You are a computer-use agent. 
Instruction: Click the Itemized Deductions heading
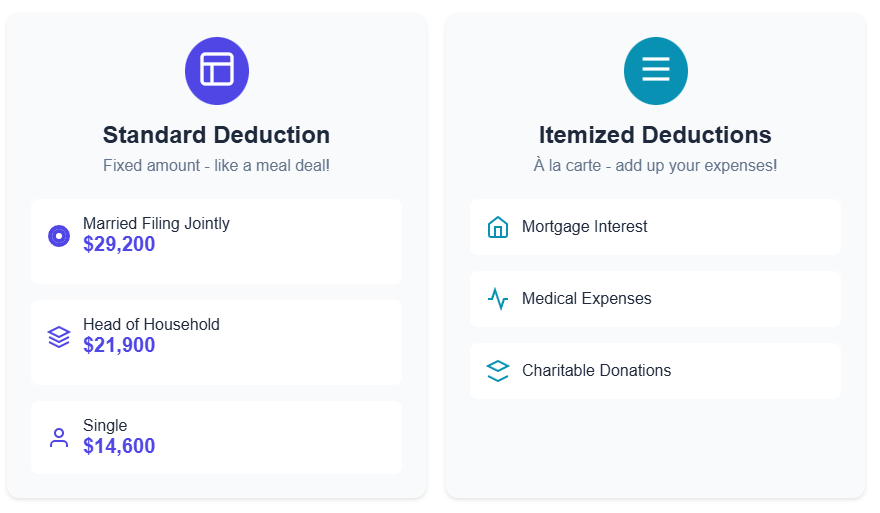click(655, 135)
